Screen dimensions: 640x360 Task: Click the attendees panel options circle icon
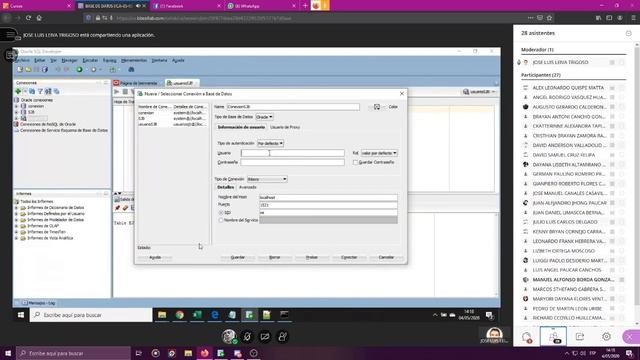pos(629,33)
